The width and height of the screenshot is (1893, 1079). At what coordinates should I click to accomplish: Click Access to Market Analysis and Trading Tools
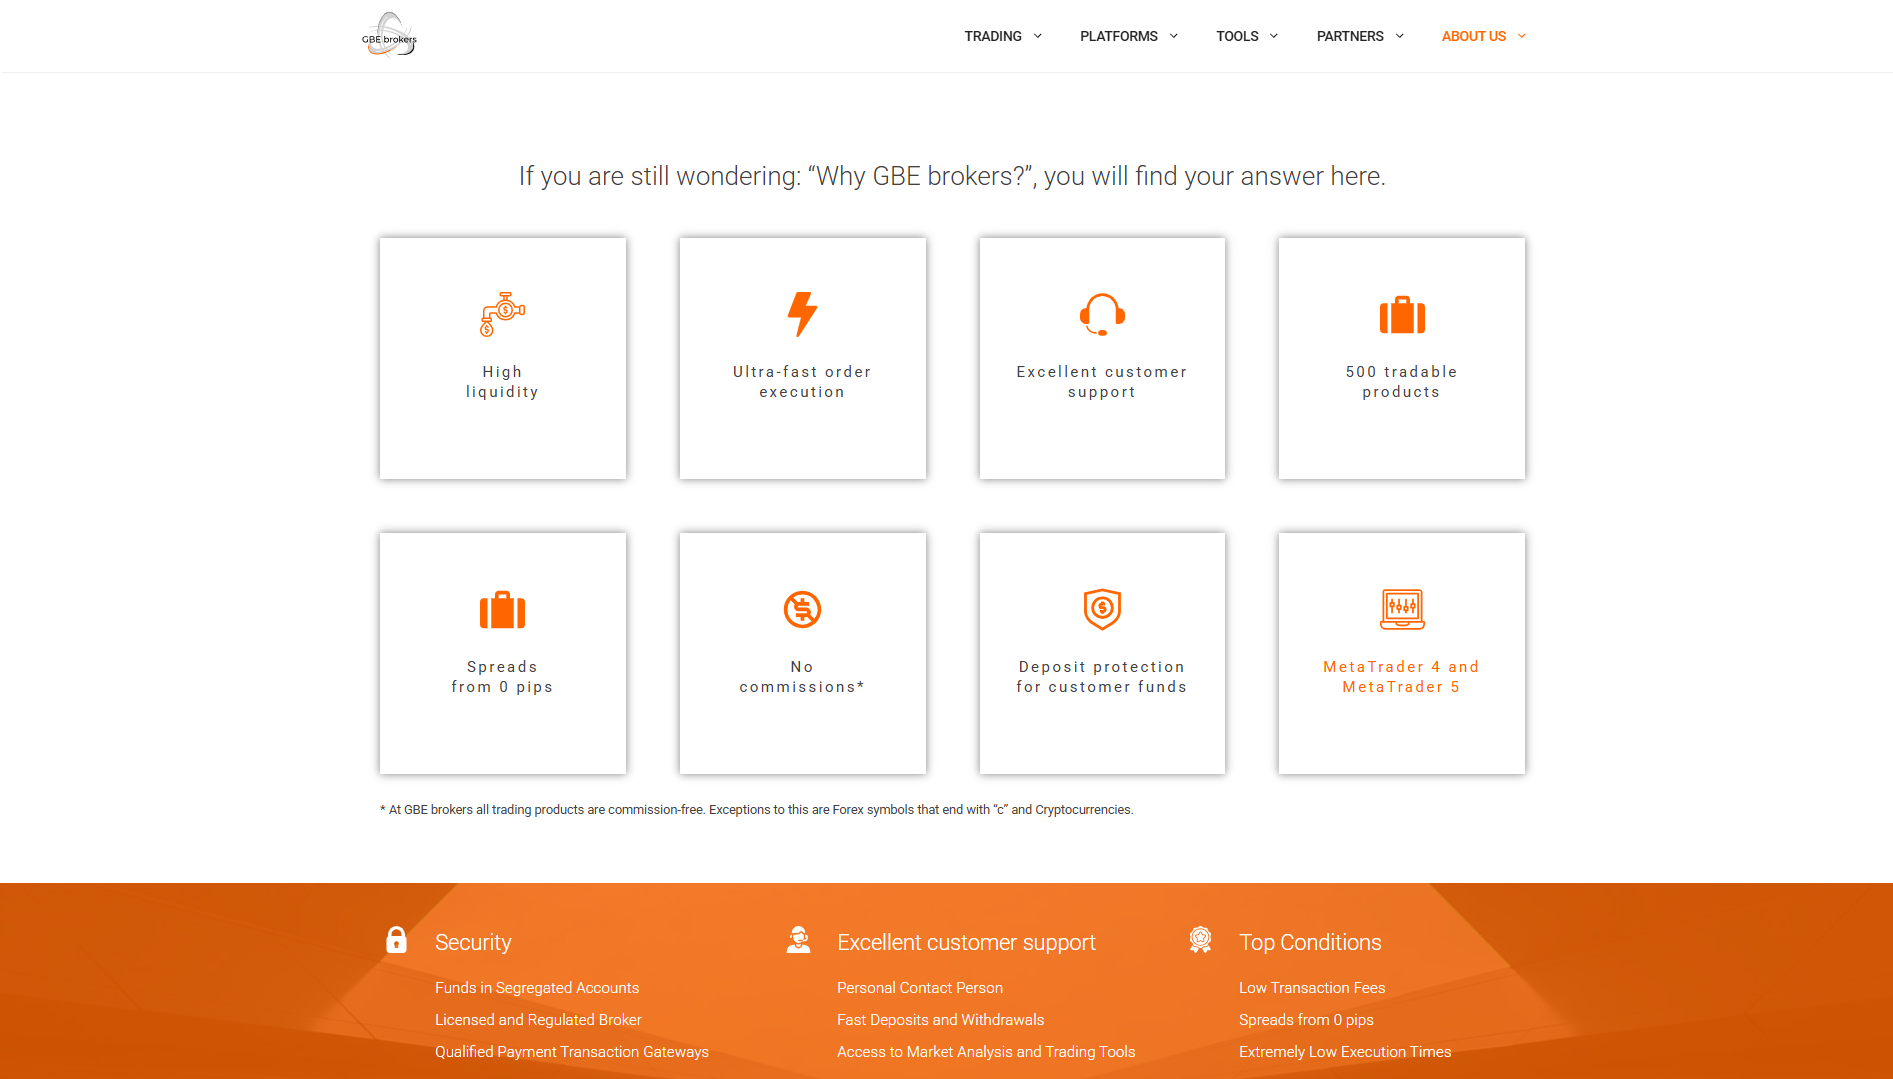tap(986, 1052)
